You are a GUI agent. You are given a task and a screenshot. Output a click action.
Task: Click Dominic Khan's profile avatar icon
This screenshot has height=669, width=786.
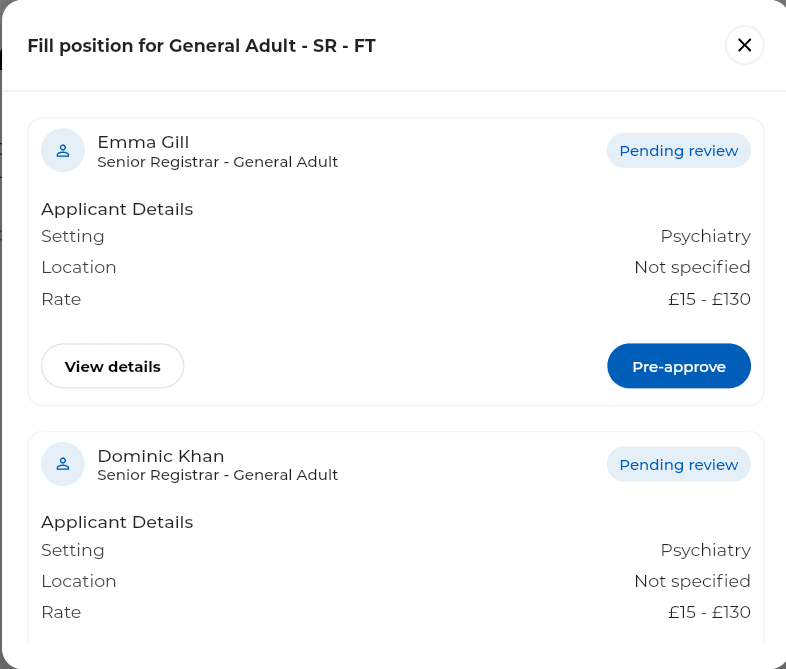[x=63, y=464]
